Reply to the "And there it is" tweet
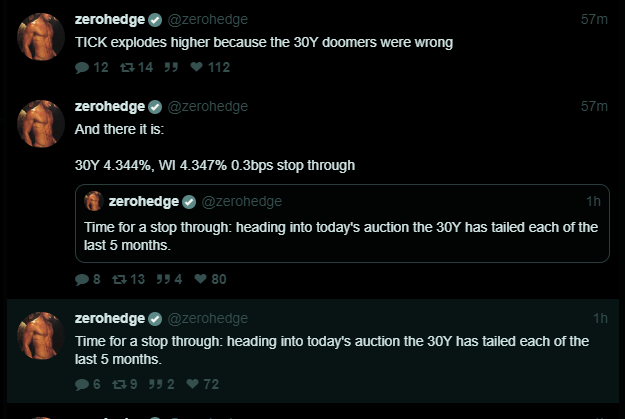Image resolution: width=625 pixels, height=419 pixels. (82, 279)
